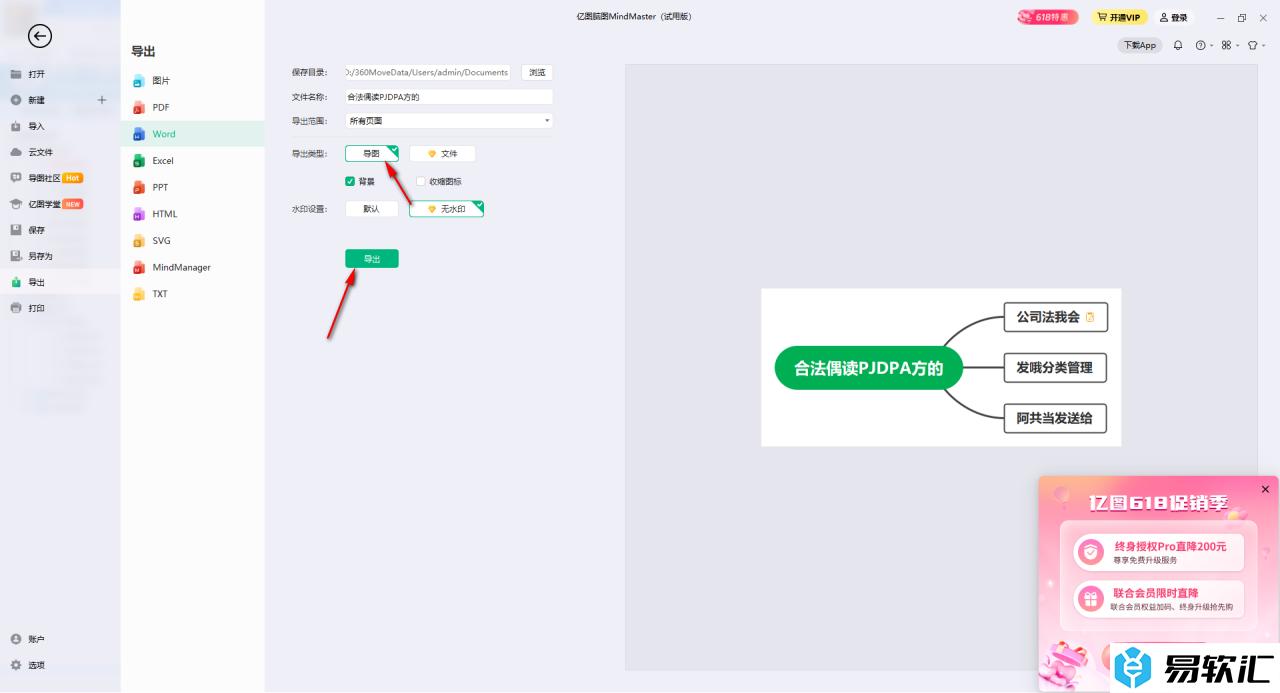
Task: Open notifications bell icon
Action: click(1178, 45)
